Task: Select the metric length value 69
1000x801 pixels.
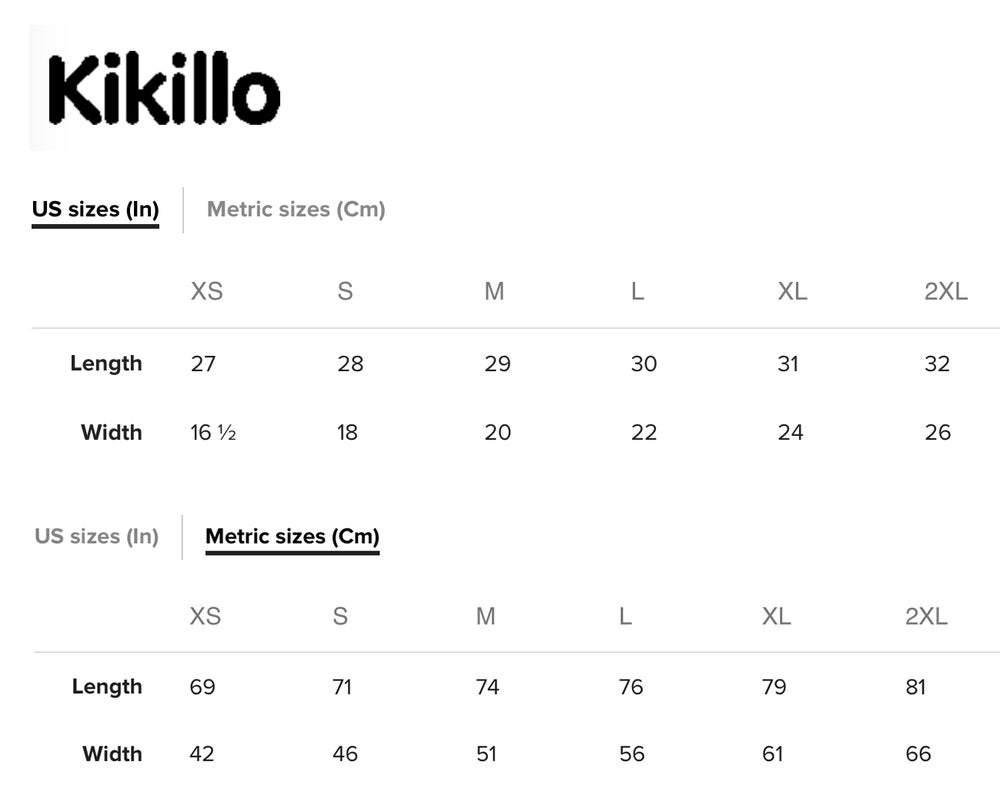Action: (202, 687)
